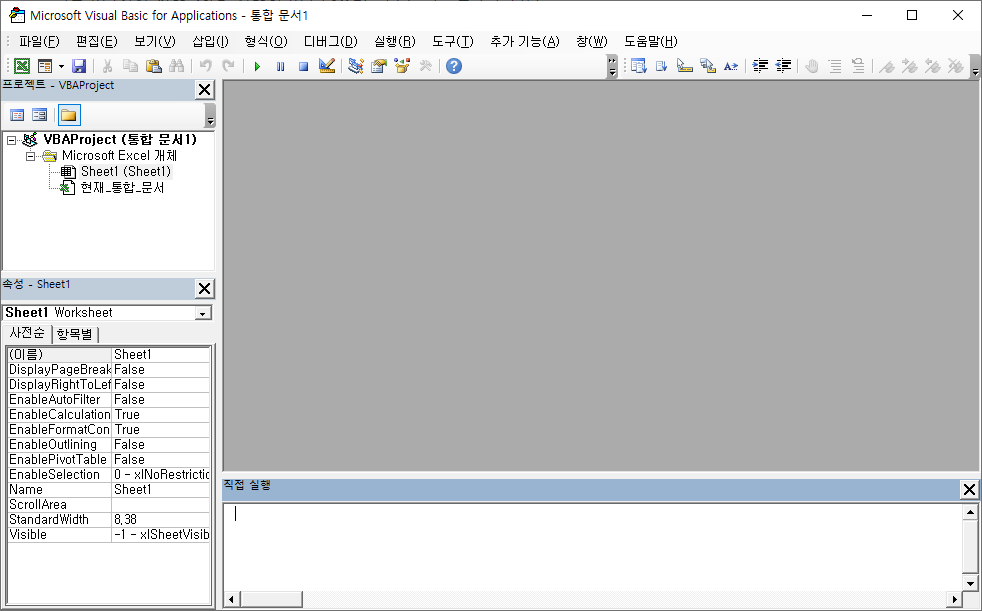
Task: Click the Insert UserForm toolbar icon
Action: pyautogui.click(x=45, y=66)
